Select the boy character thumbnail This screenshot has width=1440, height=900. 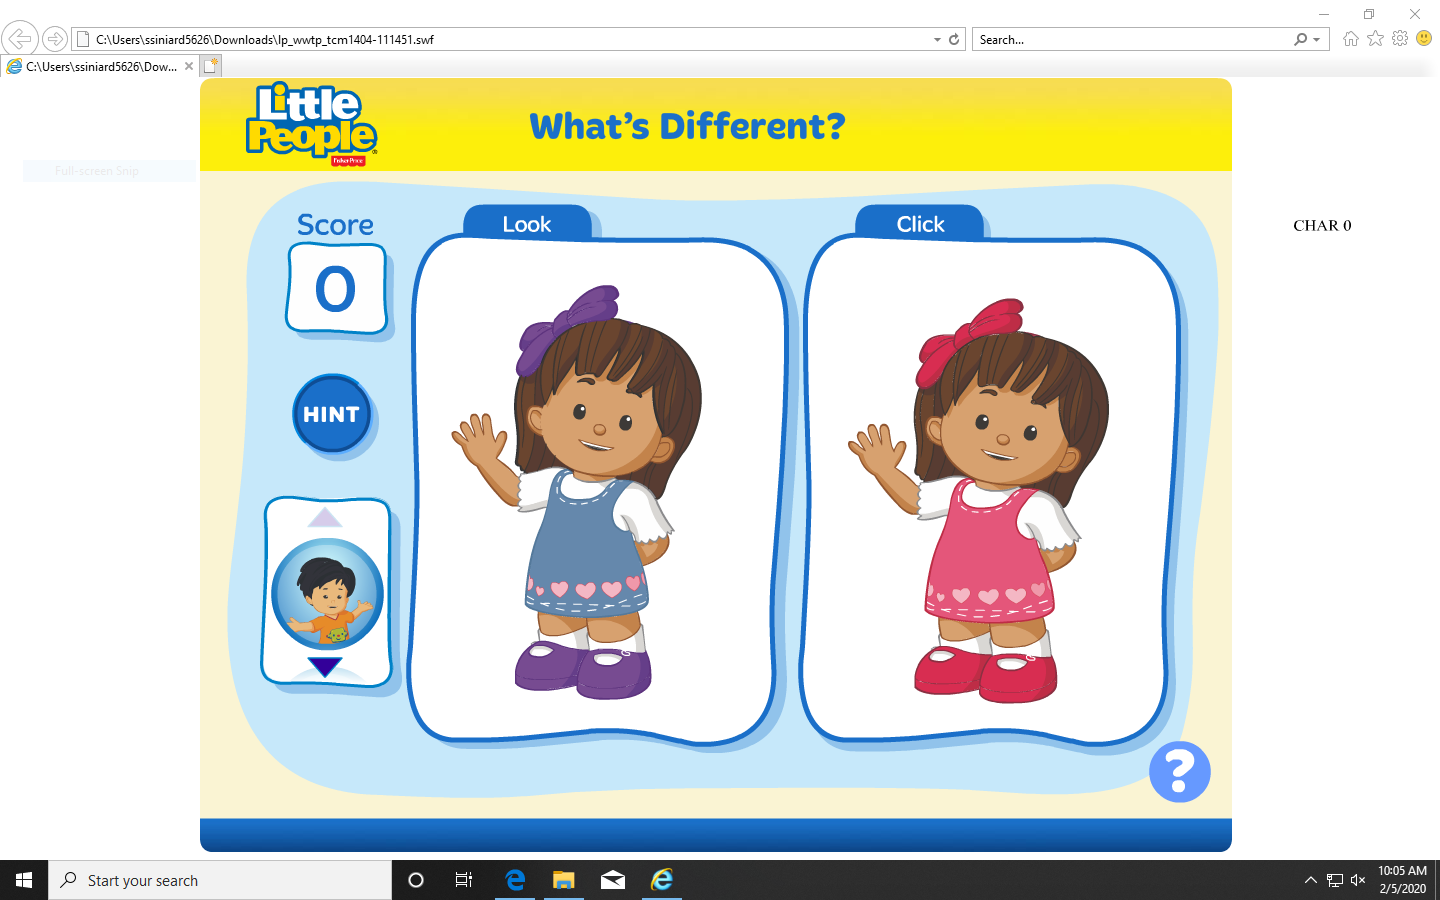coord(327,594)
